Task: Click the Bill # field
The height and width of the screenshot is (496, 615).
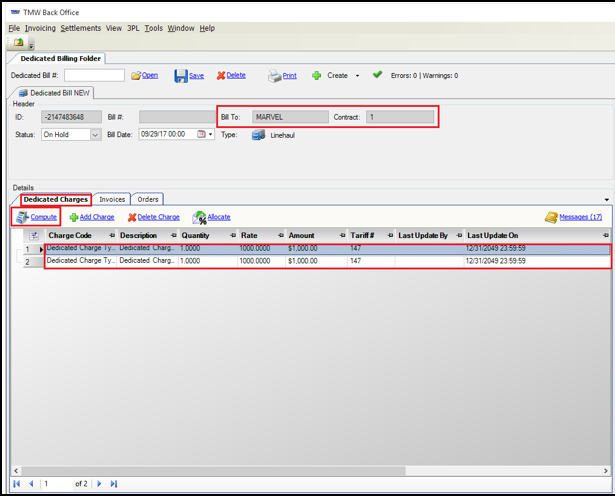Action: point(177,117)
